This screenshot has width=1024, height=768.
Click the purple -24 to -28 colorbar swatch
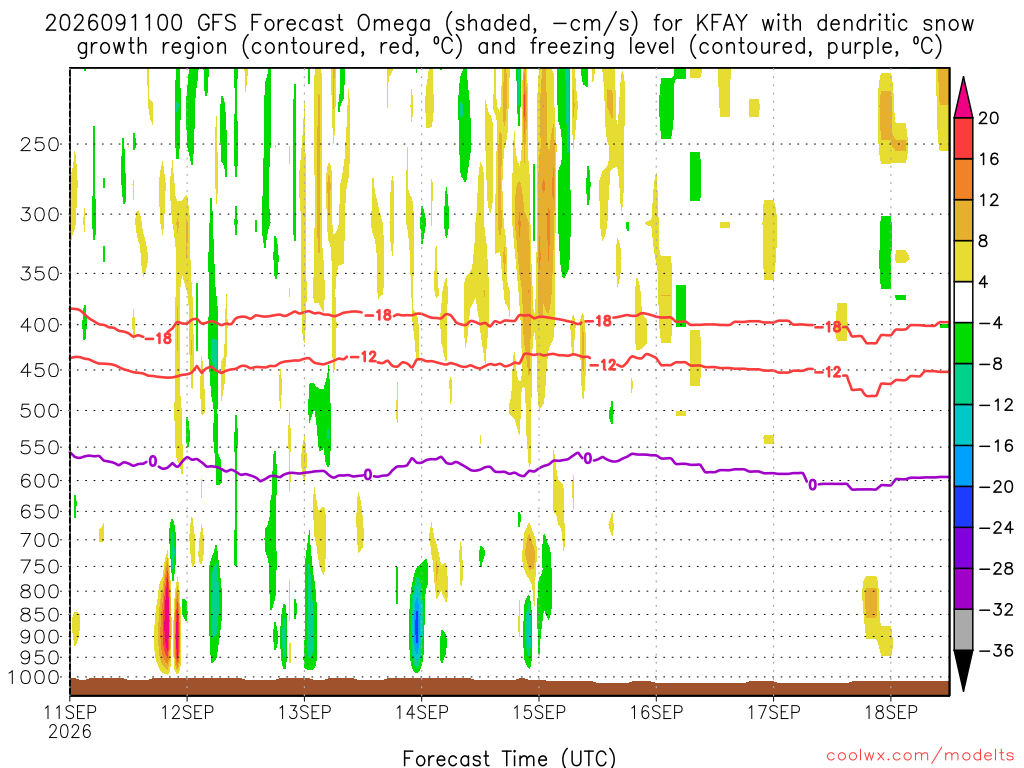point(963,548)
